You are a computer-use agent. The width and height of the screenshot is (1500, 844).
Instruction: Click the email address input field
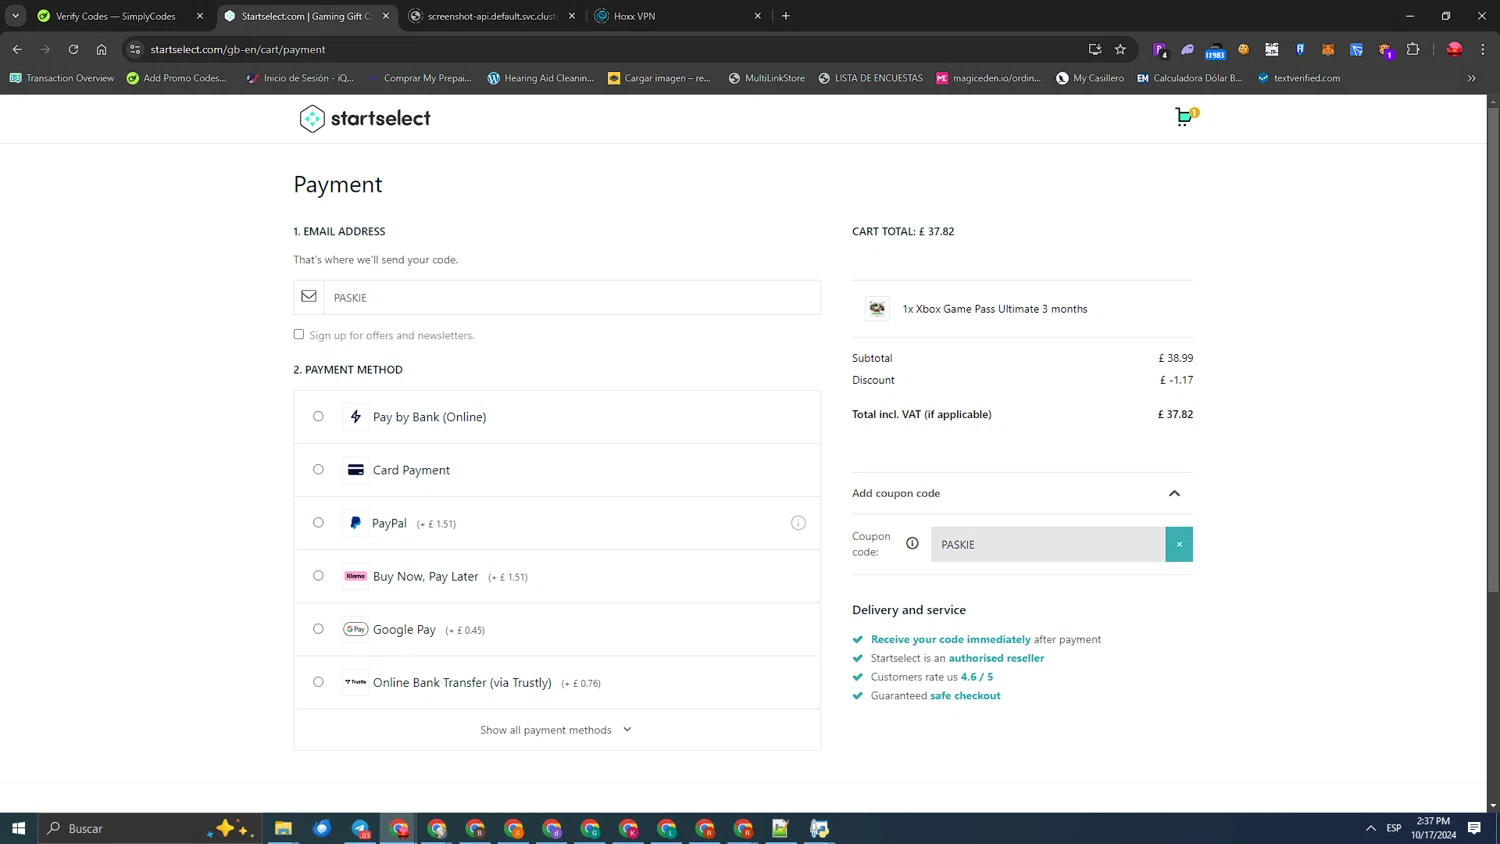572,297
